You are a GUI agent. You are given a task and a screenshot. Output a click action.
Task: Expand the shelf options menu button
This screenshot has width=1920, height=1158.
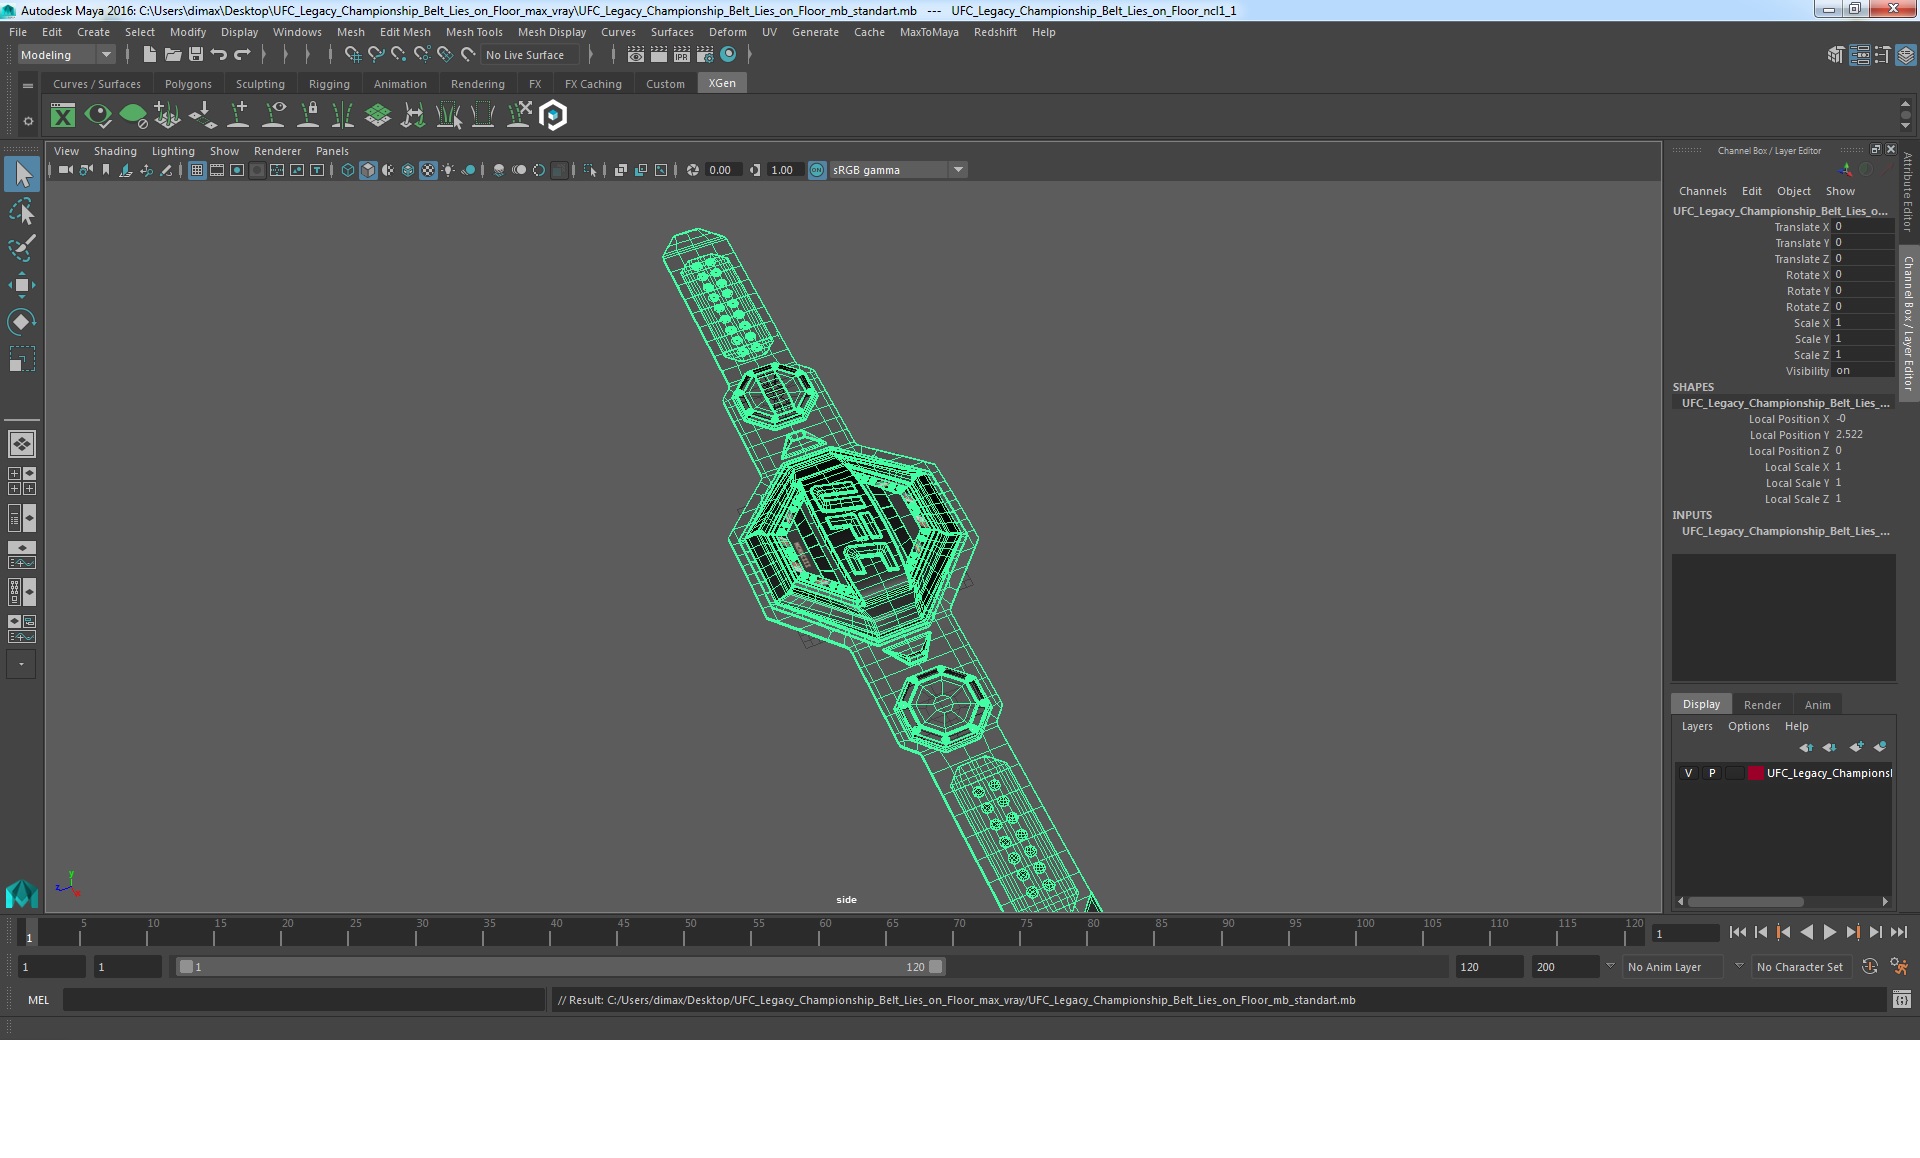28,86
